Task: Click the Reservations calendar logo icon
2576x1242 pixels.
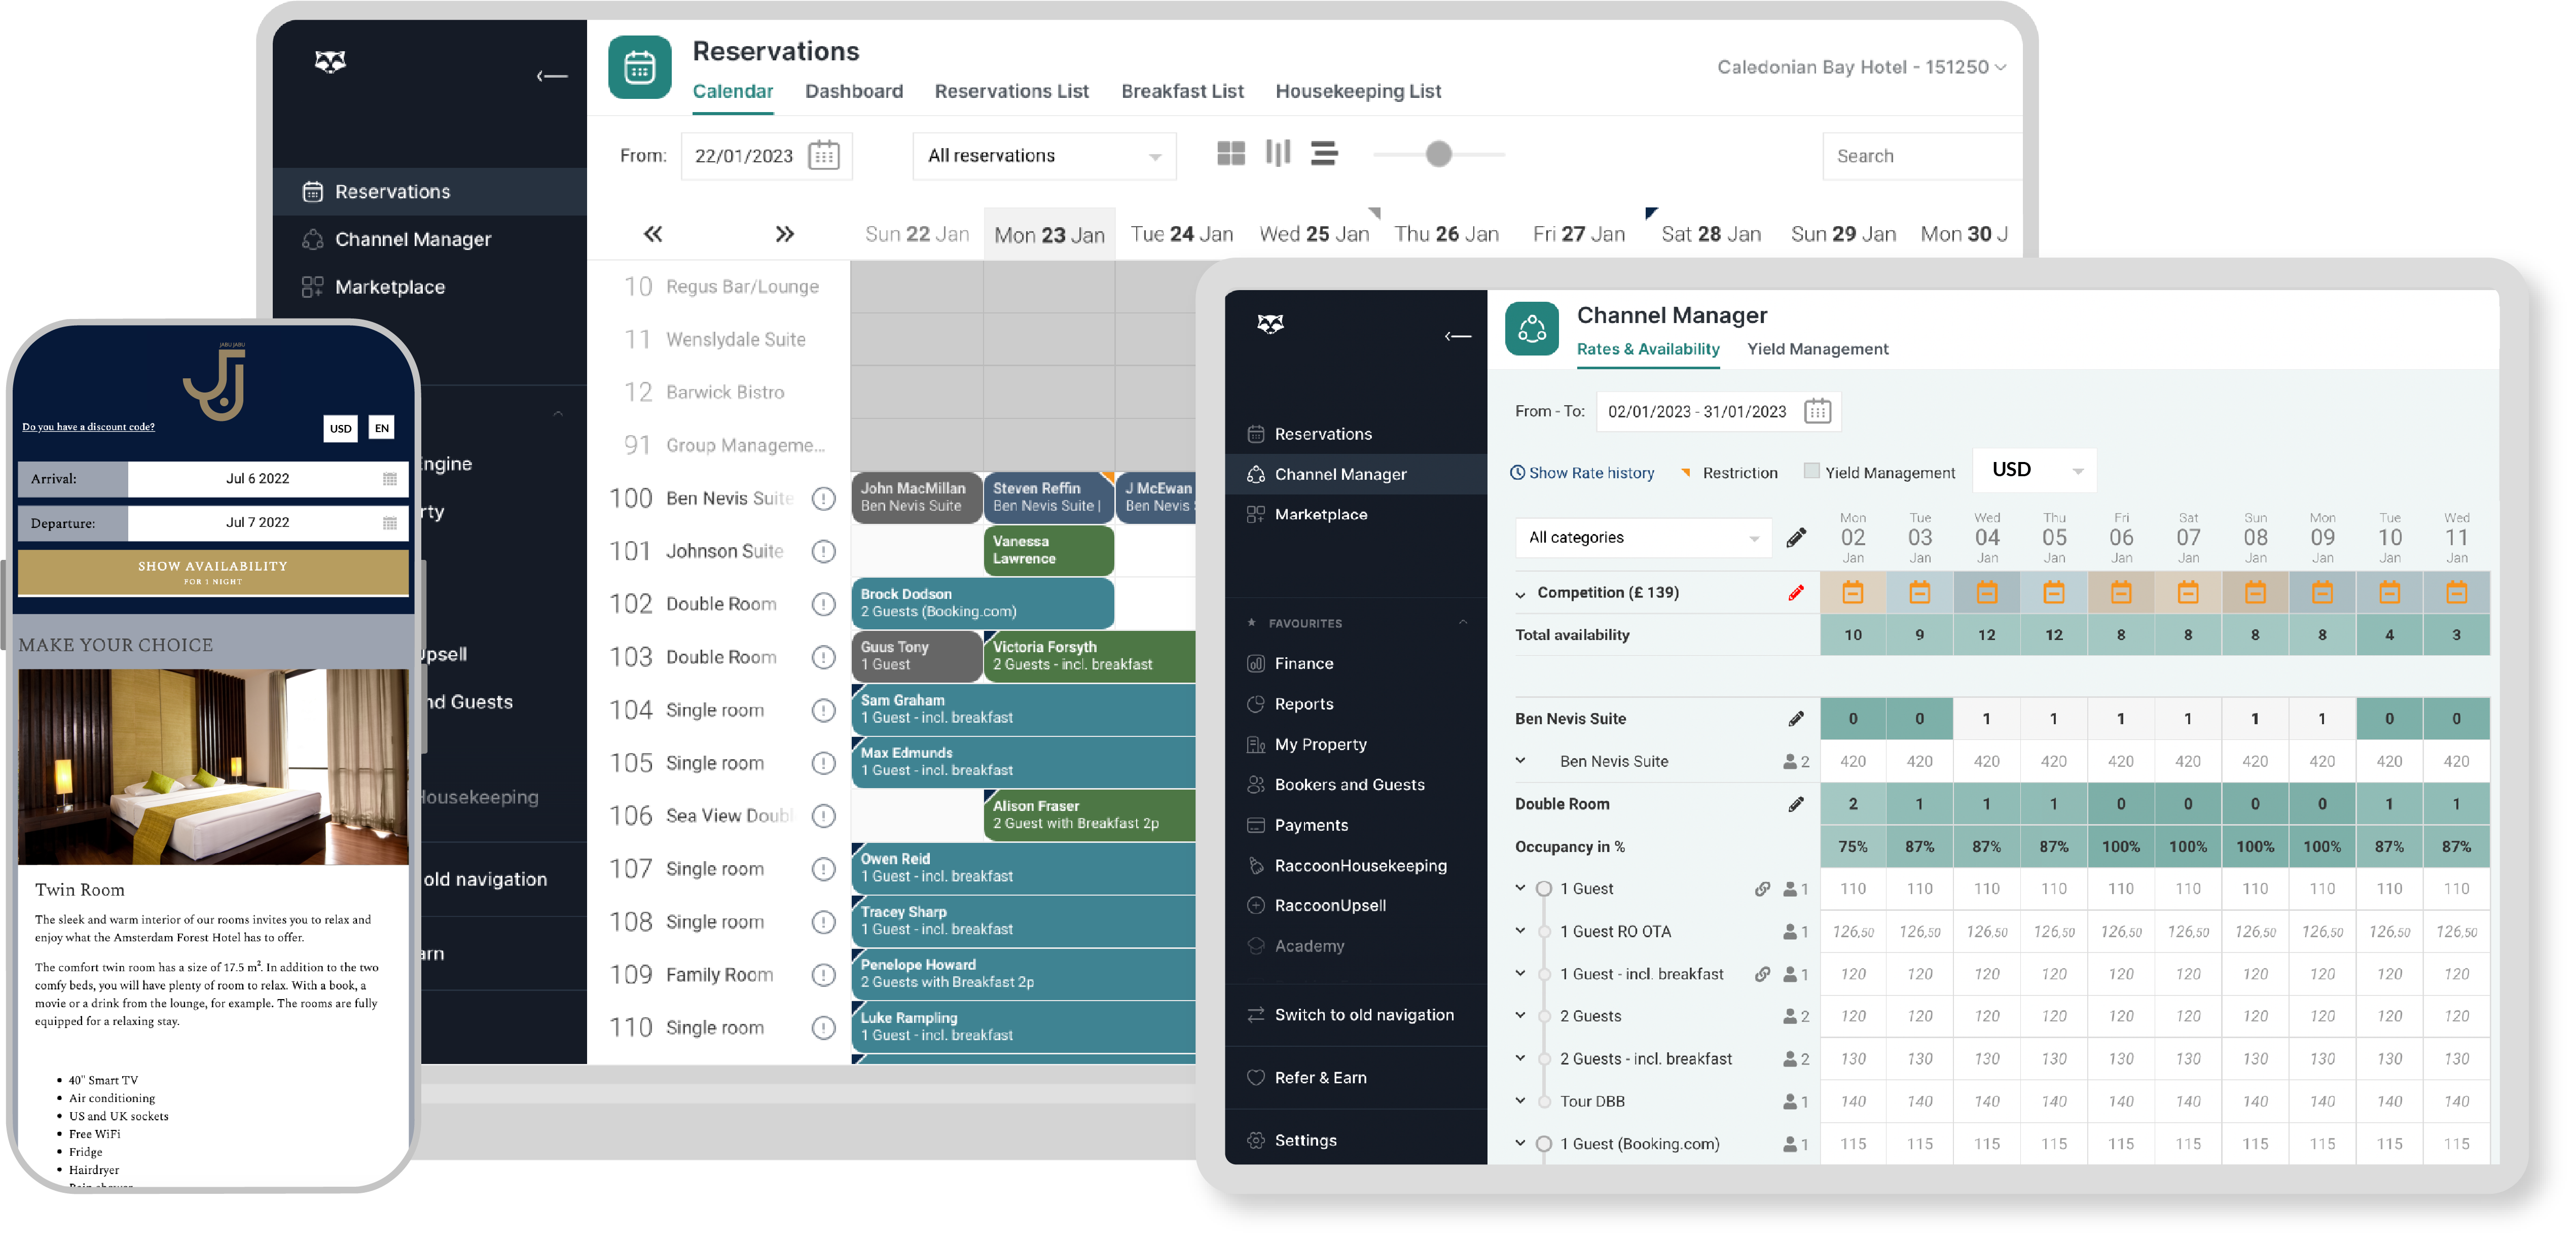Action: [x=640, y=67]
